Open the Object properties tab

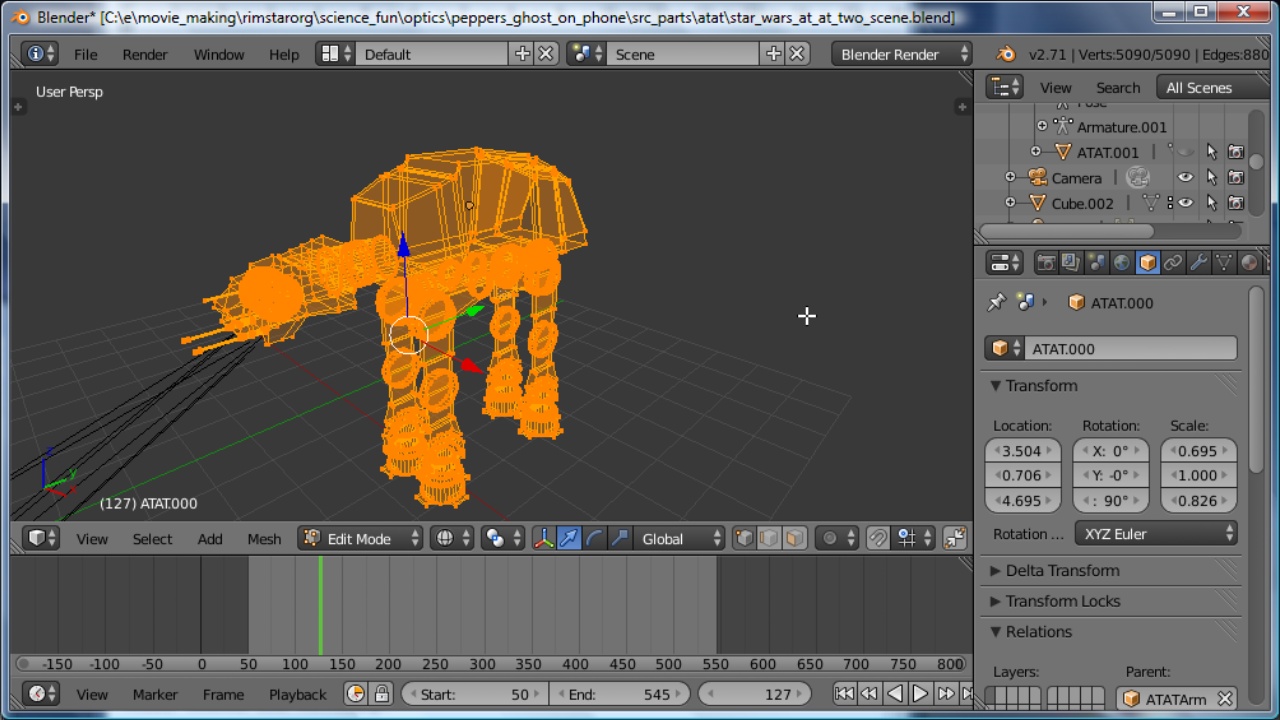[x=1148, y=262]
